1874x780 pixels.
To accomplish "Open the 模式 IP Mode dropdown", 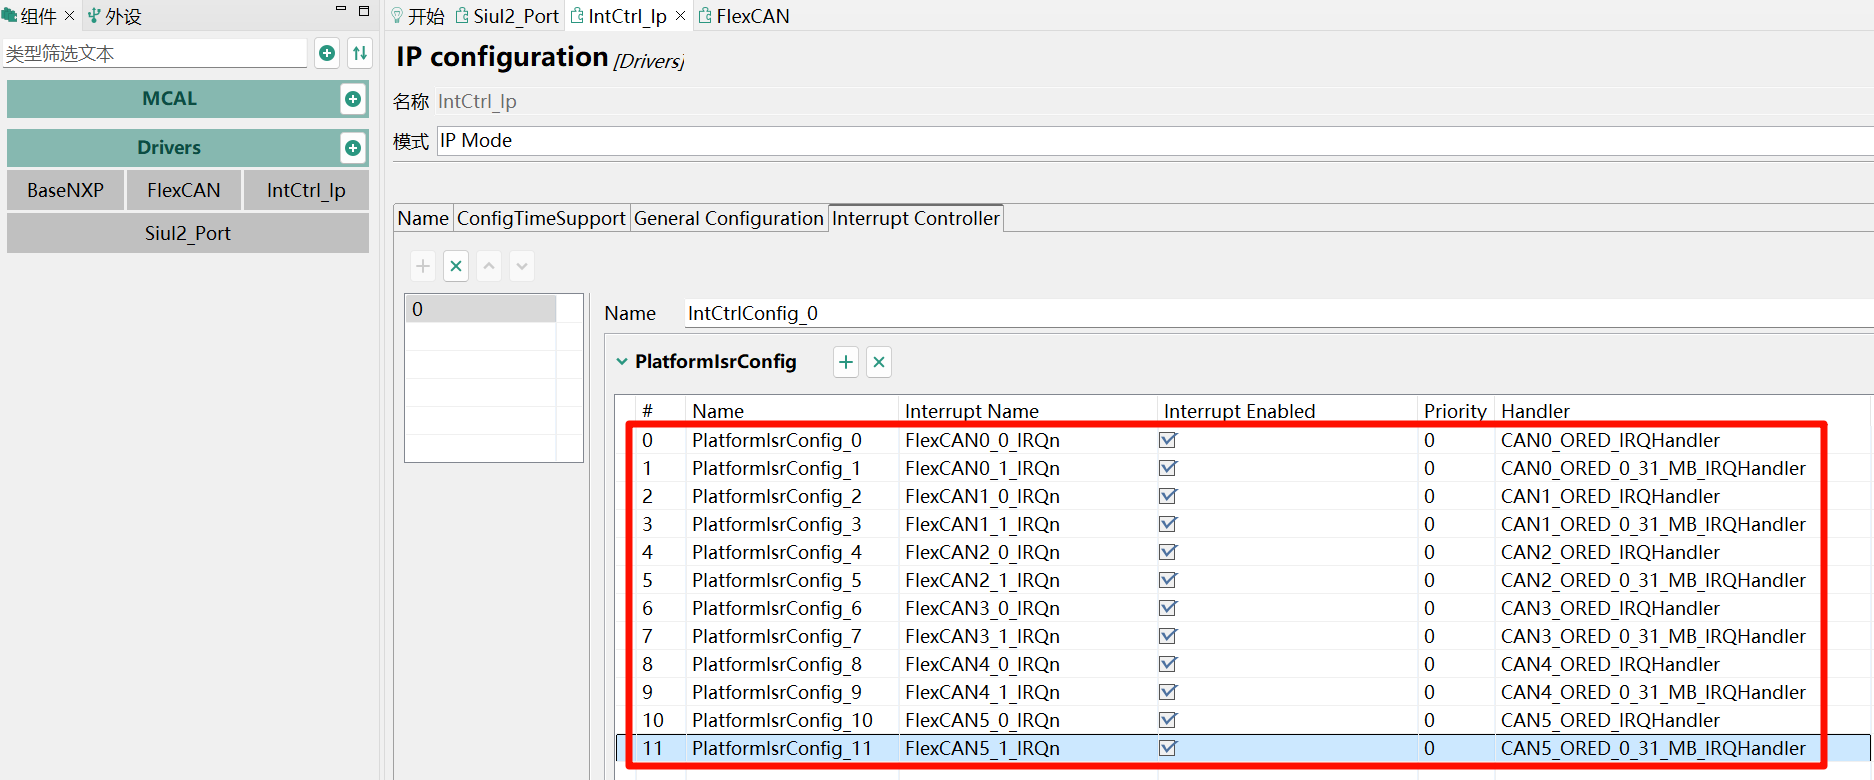I will point(1155,141).
